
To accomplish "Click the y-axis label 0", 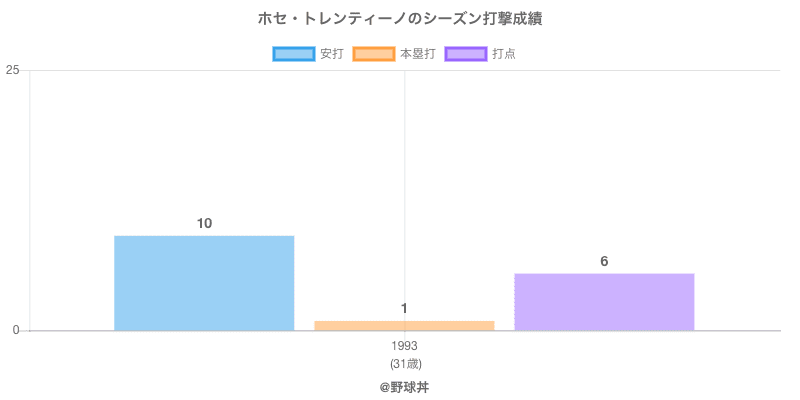I will click(x=17, y=330).
